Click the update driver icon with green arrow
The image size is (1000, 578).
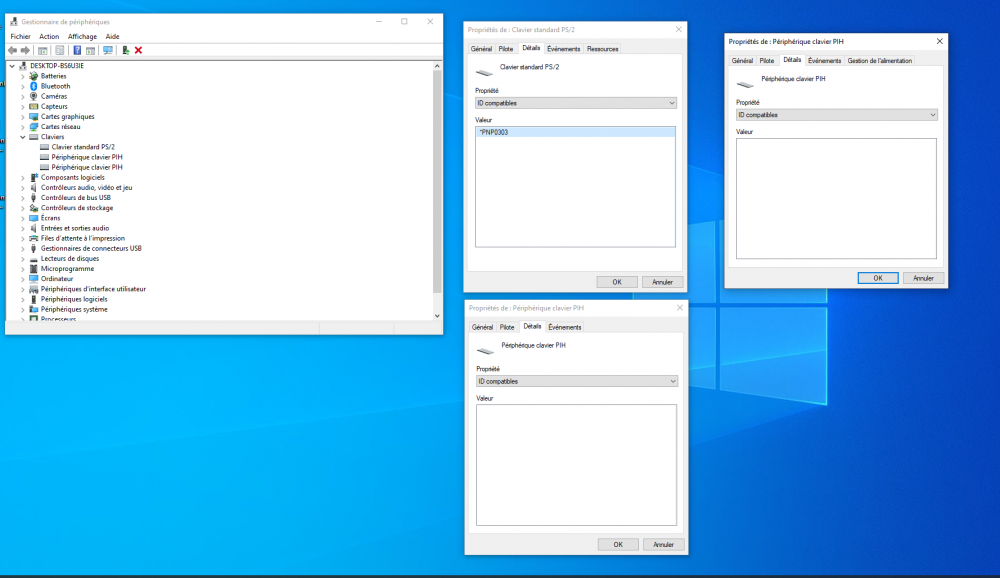point(126,50)
